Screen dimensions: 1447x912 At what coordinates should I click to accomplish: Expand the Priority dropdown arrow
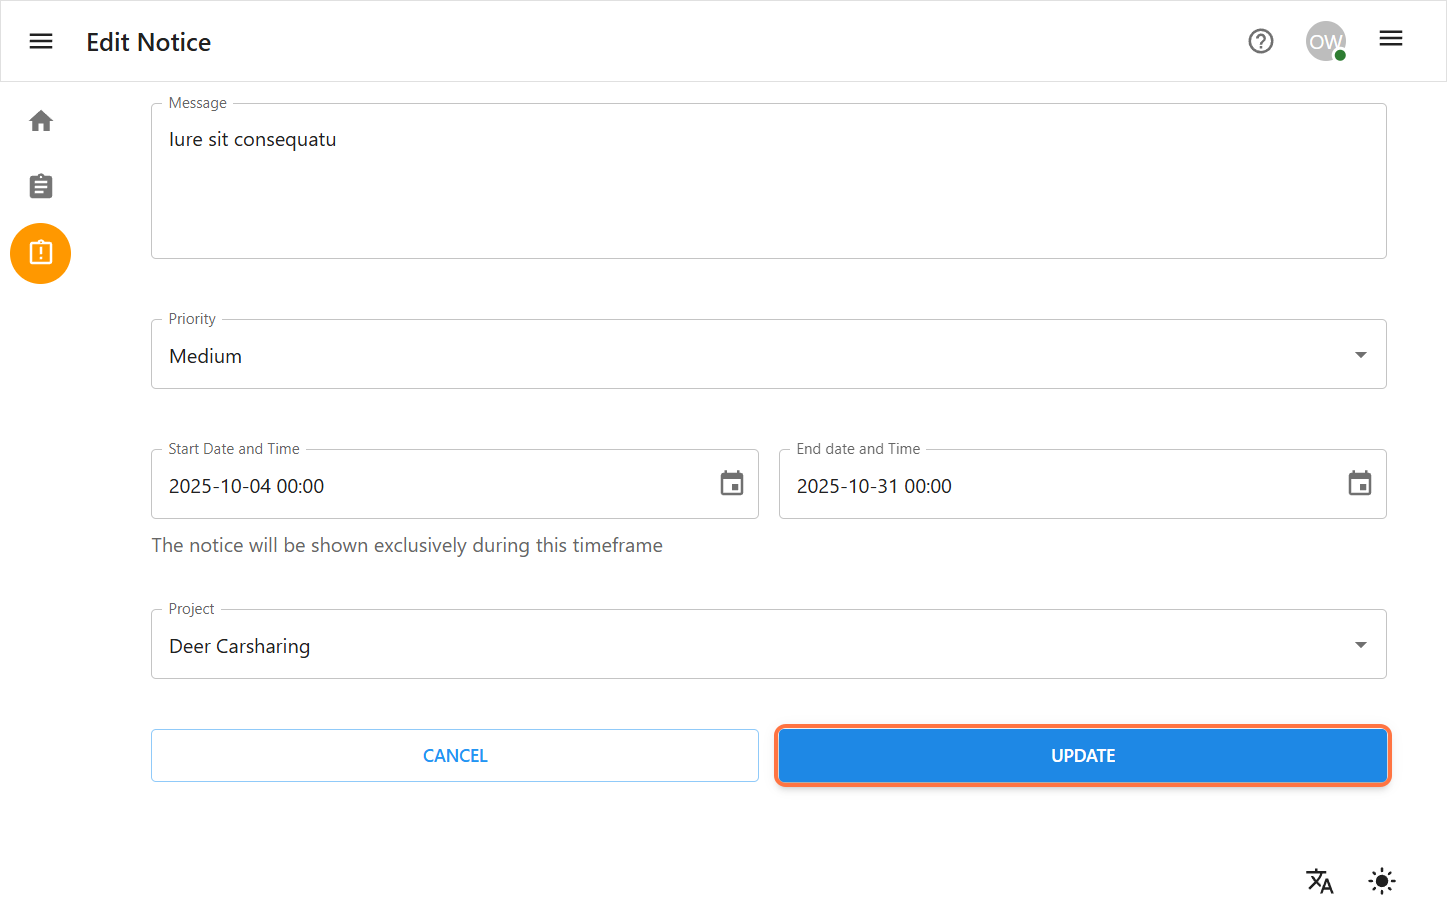(x=1359, y=354)
